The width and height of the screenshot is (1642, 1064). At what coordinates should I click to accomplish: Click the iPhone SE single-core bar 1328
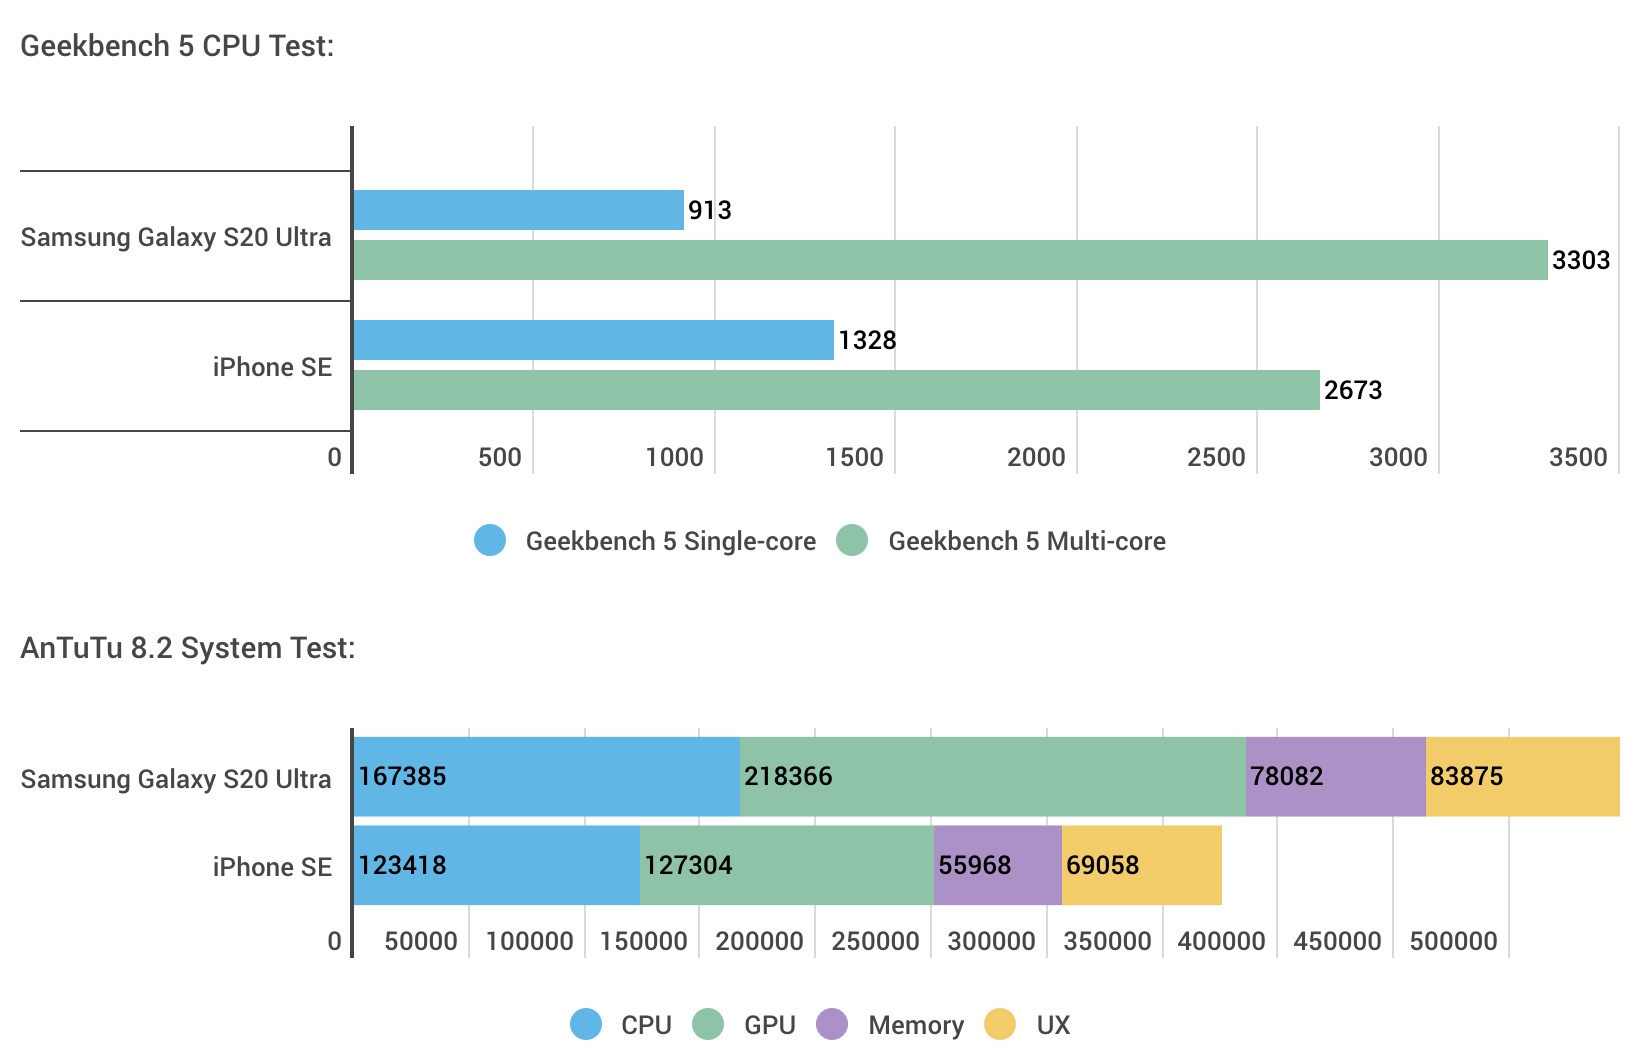pos(593,340)
